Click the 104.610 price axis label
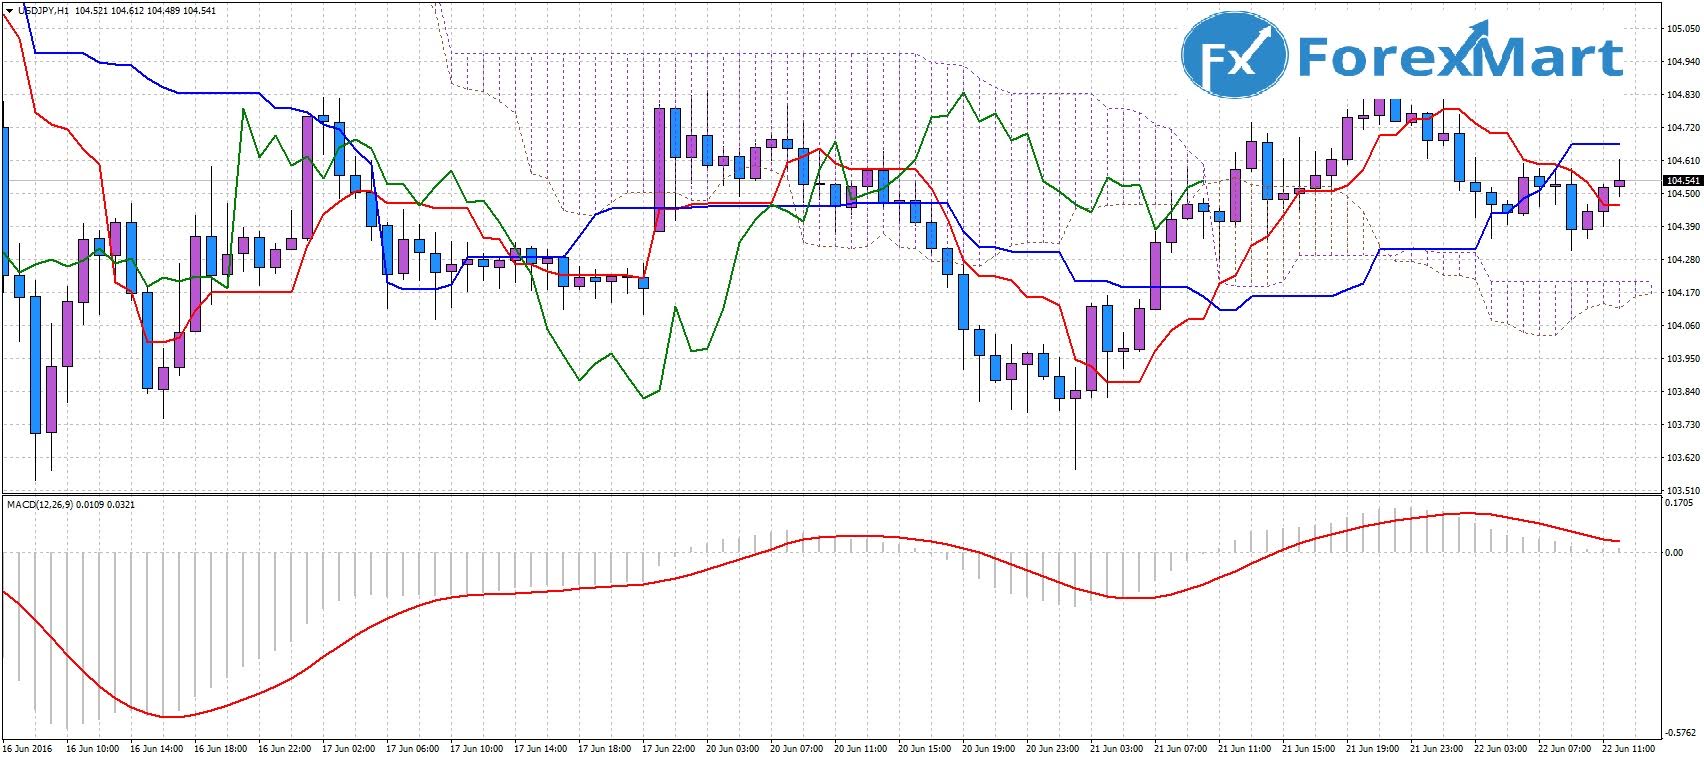This screenshot has height=760, width=1704. 1684,161
